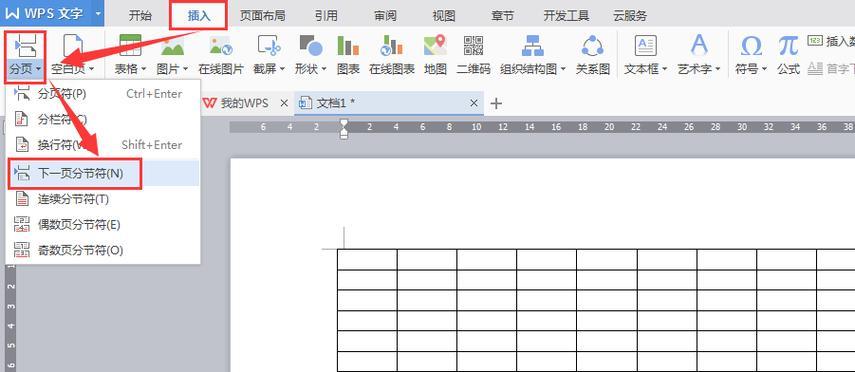Image resolution: width=855 pixels, height=372 pixels.
Task: Switch to the 页面布局 ribbon tab
Action: click(x=262, y=16)
